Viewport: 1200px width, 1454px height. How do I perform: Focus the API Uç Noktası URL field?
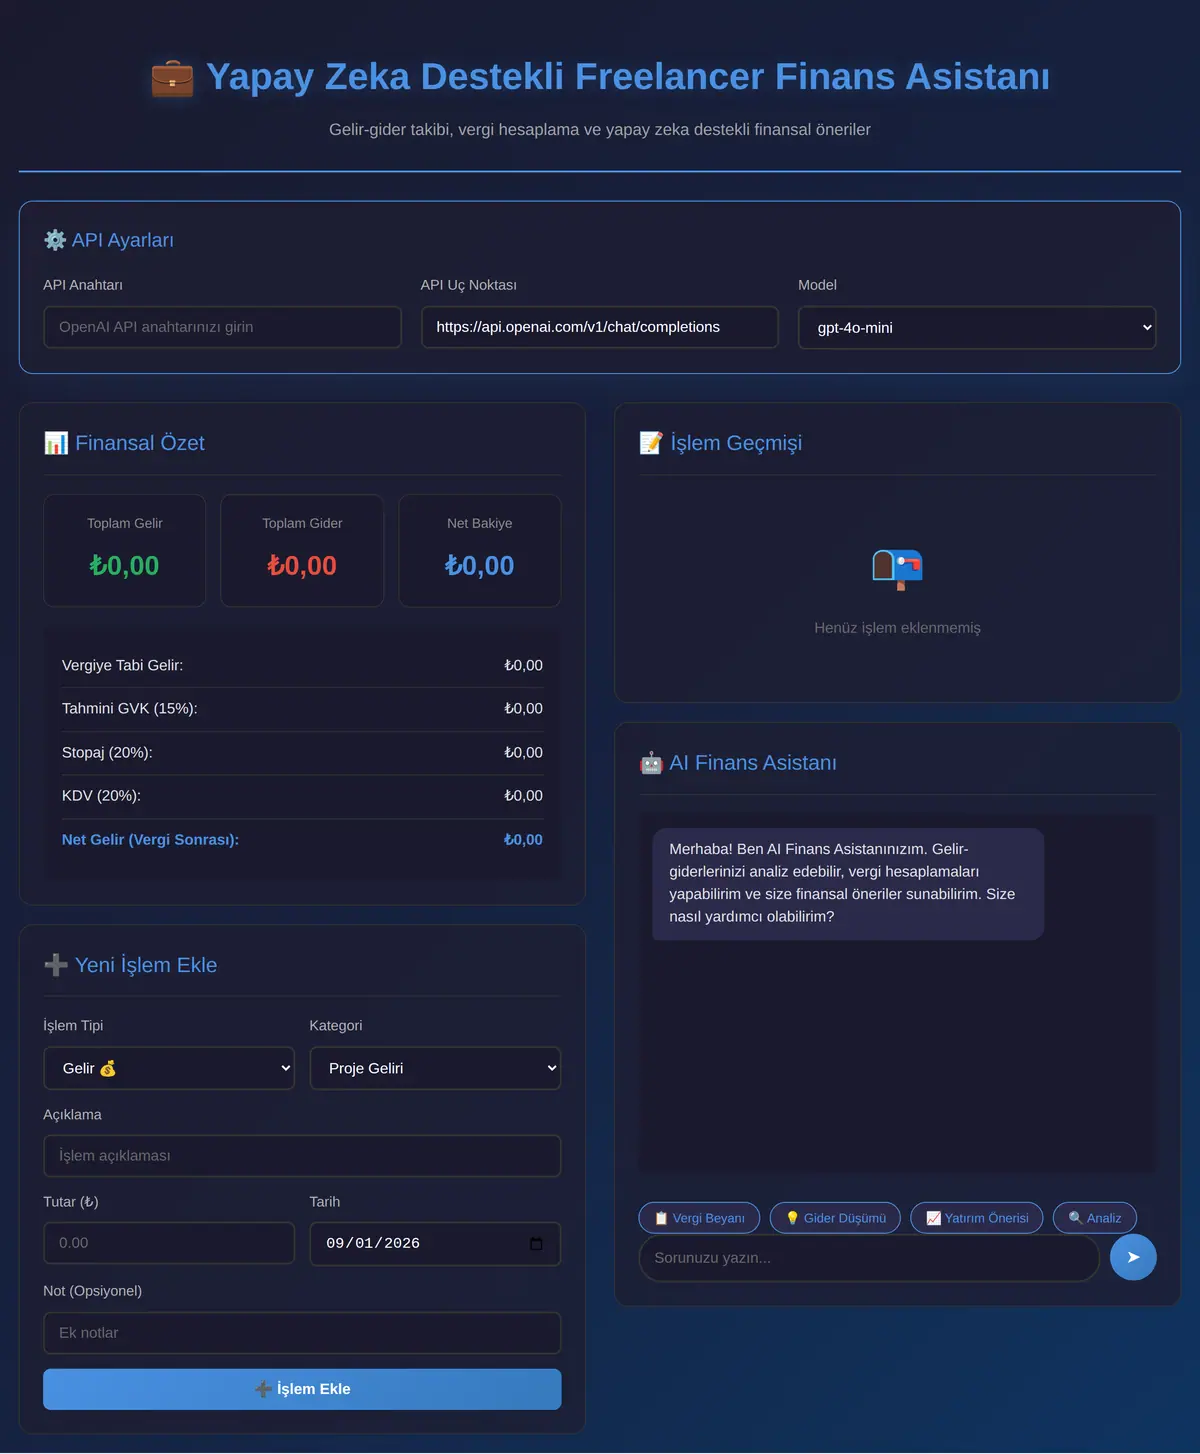[600, 327]
